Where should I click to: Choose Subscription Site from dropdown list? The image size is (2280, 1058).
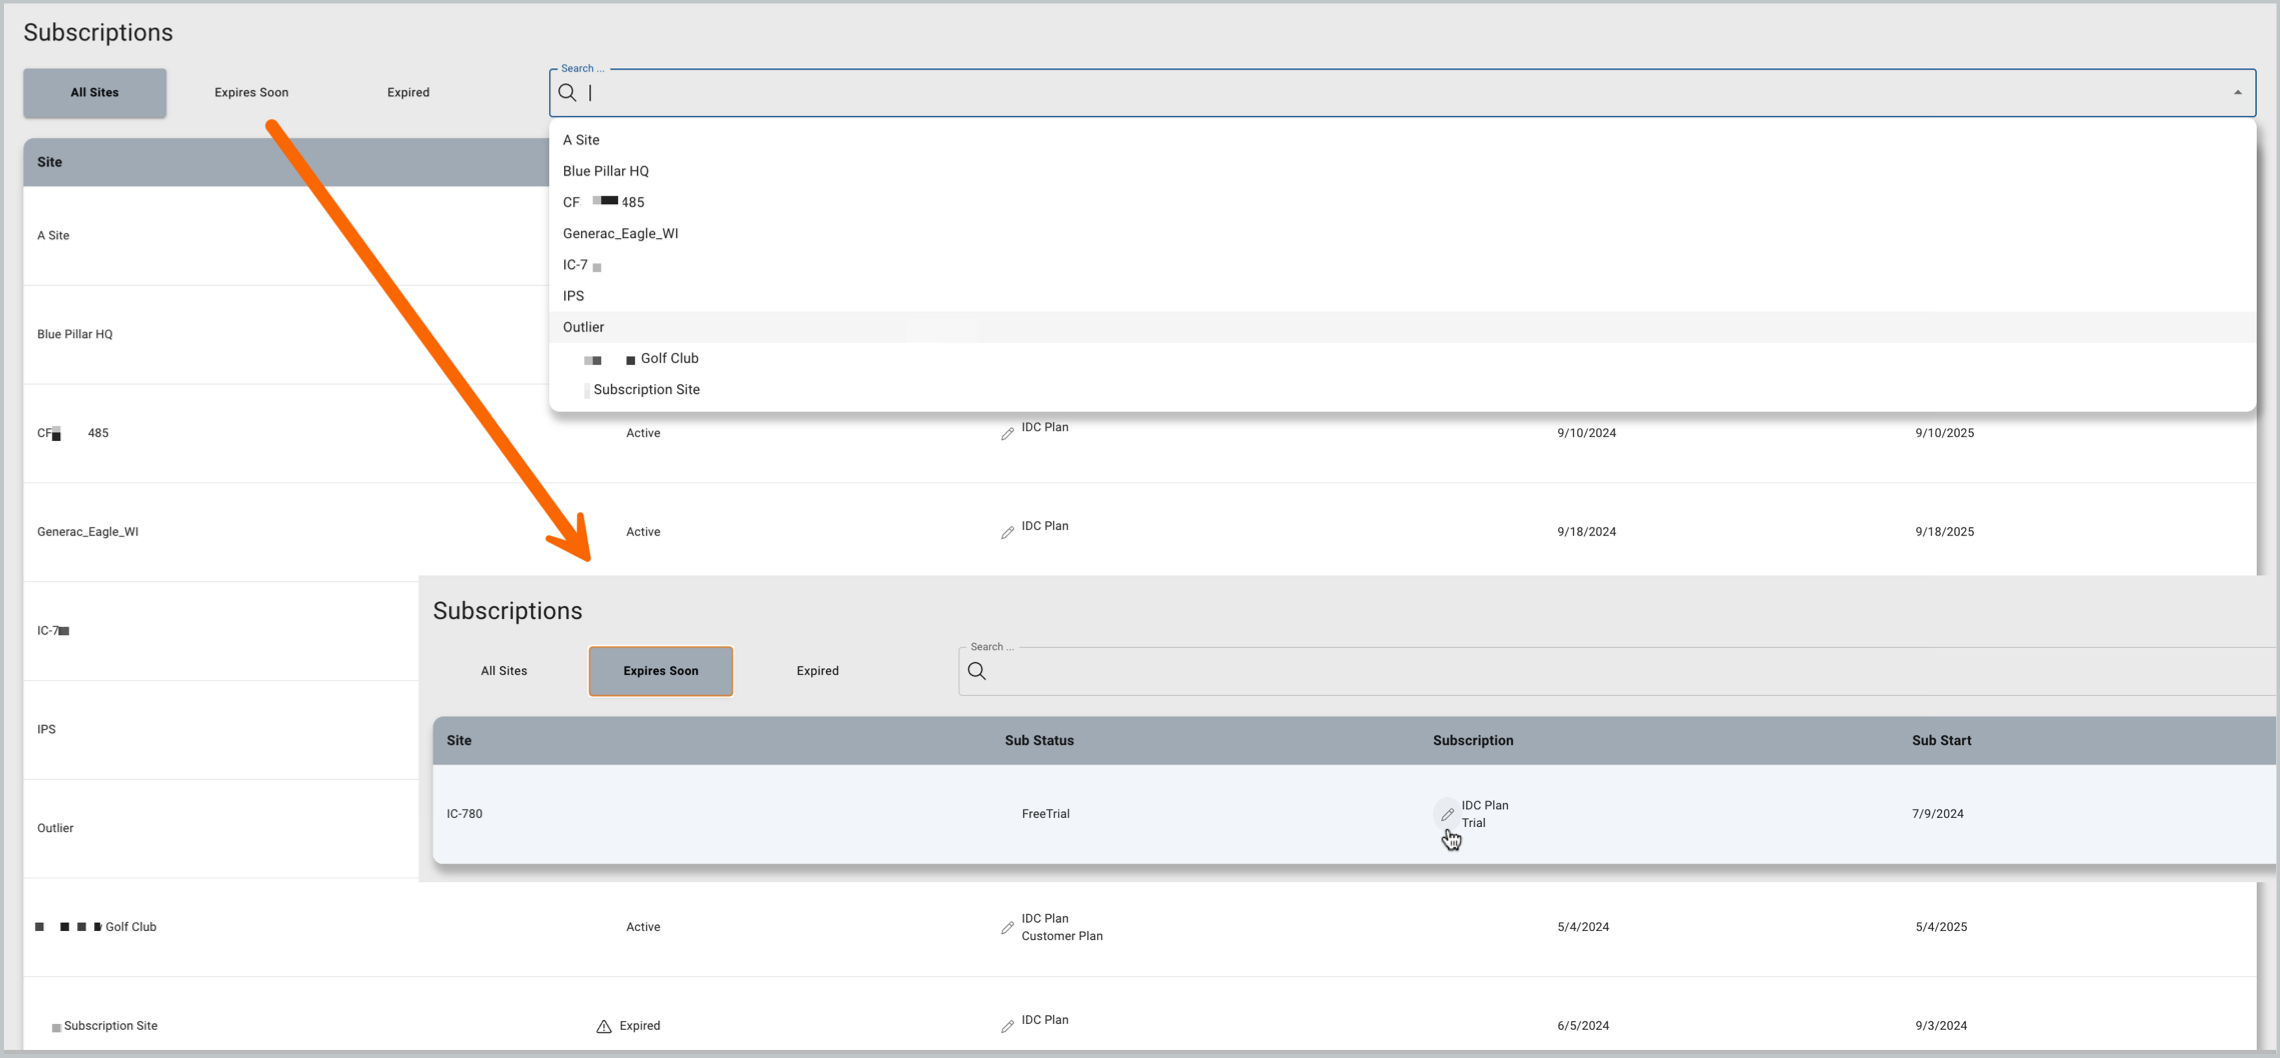pyautogui.click(x=1402, y=389)
